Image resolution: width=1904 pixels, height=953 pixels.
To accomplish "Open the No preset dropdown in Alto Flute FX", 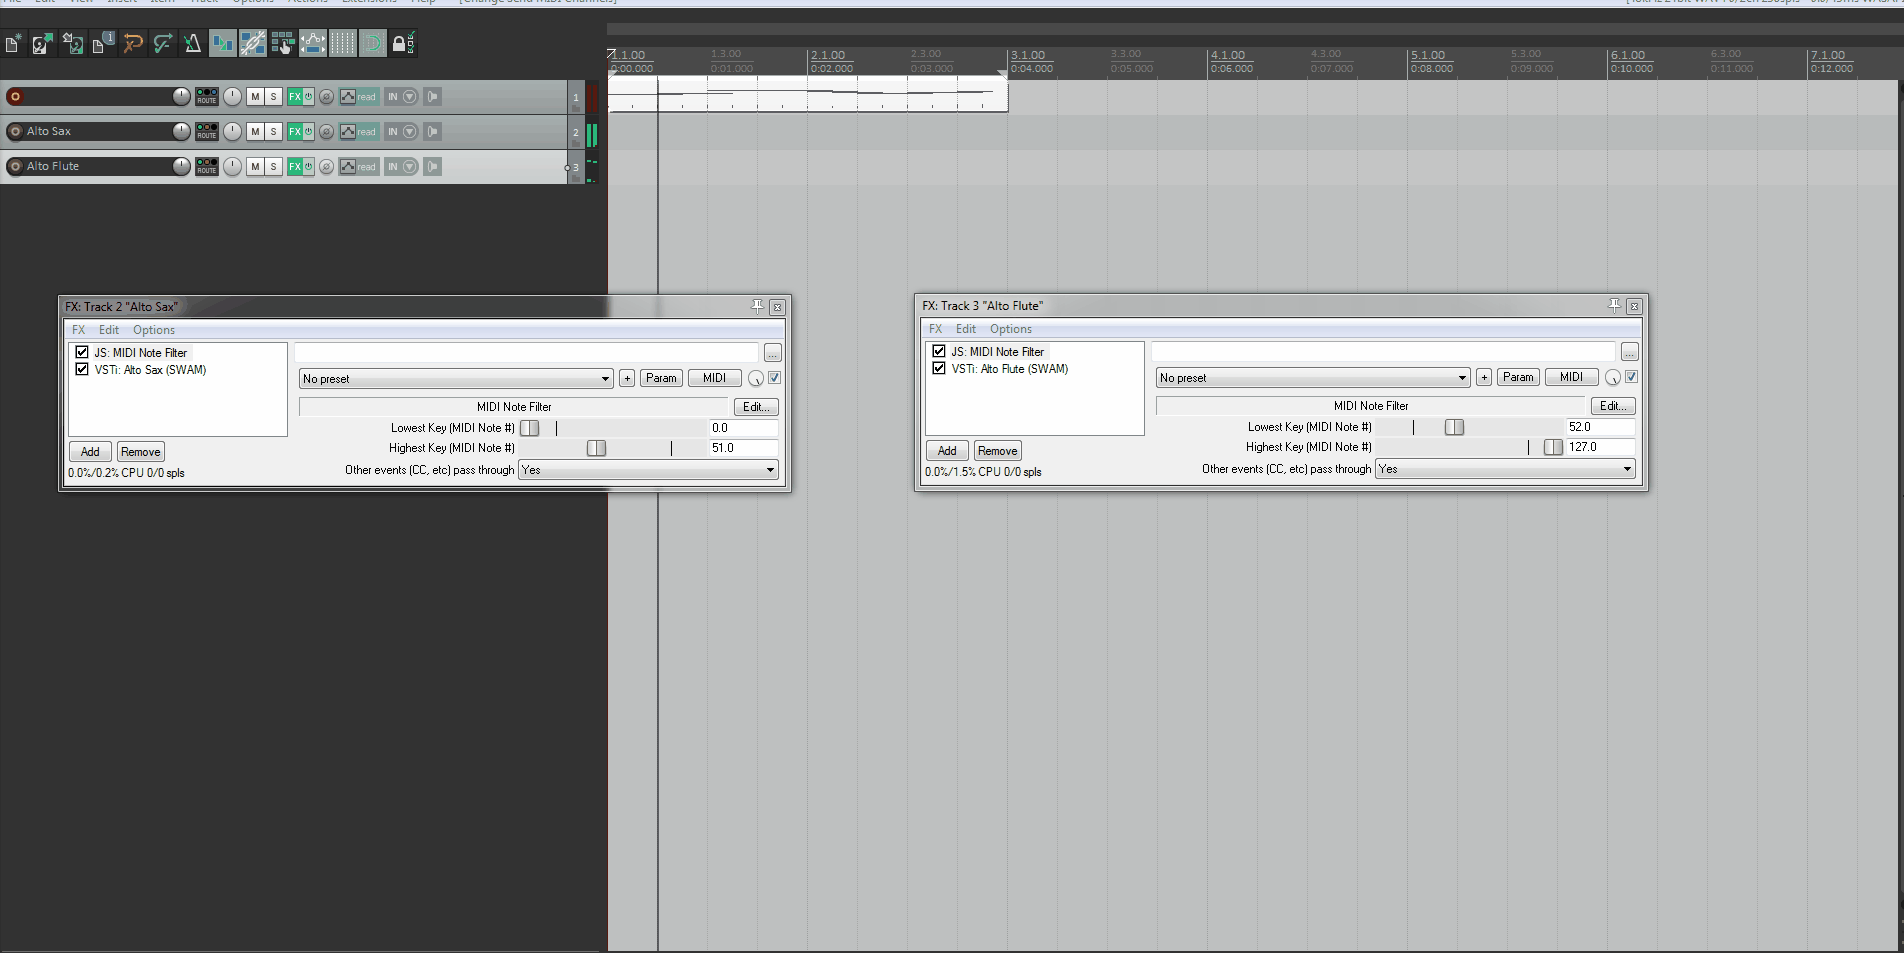I will click(x=1313, y=378).
